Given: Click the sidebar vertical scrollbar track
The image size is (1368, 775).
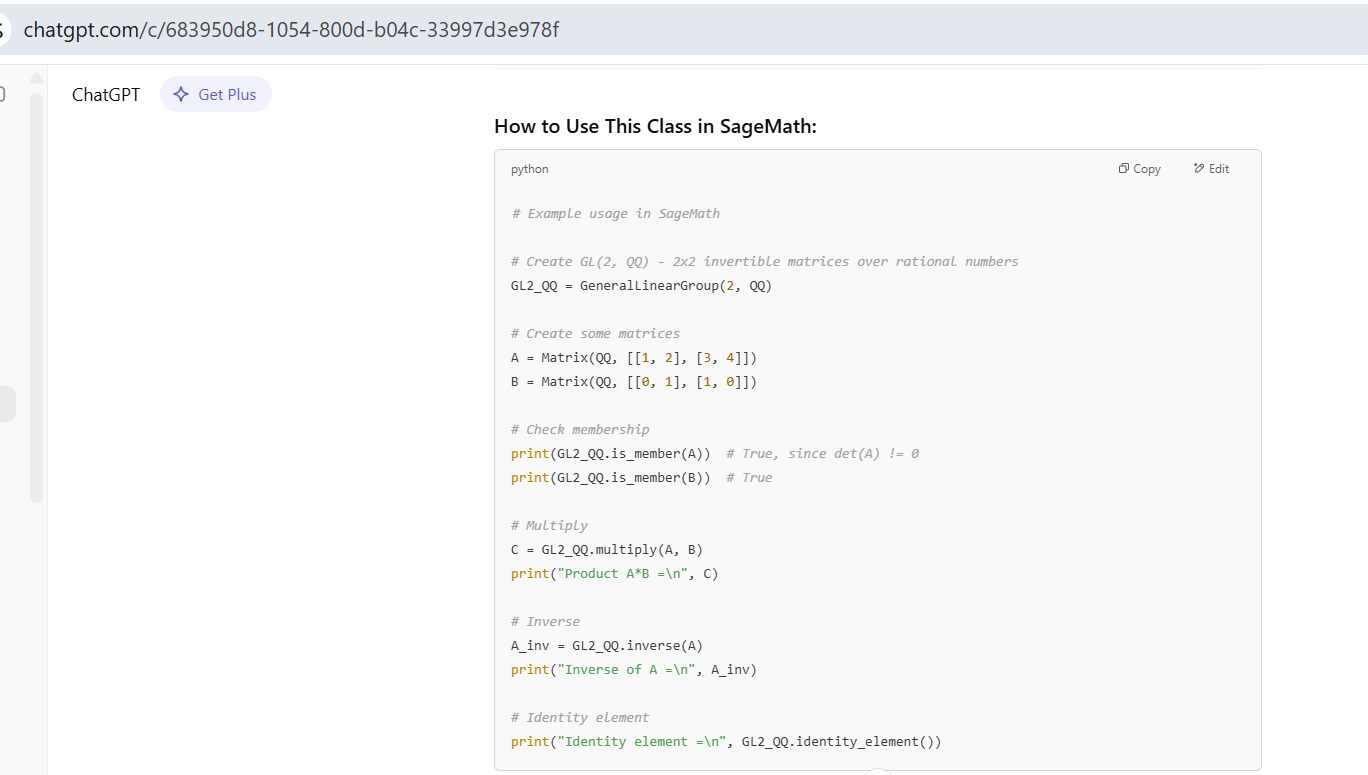Looking at the screenshot, I should (x=37, y=300).
